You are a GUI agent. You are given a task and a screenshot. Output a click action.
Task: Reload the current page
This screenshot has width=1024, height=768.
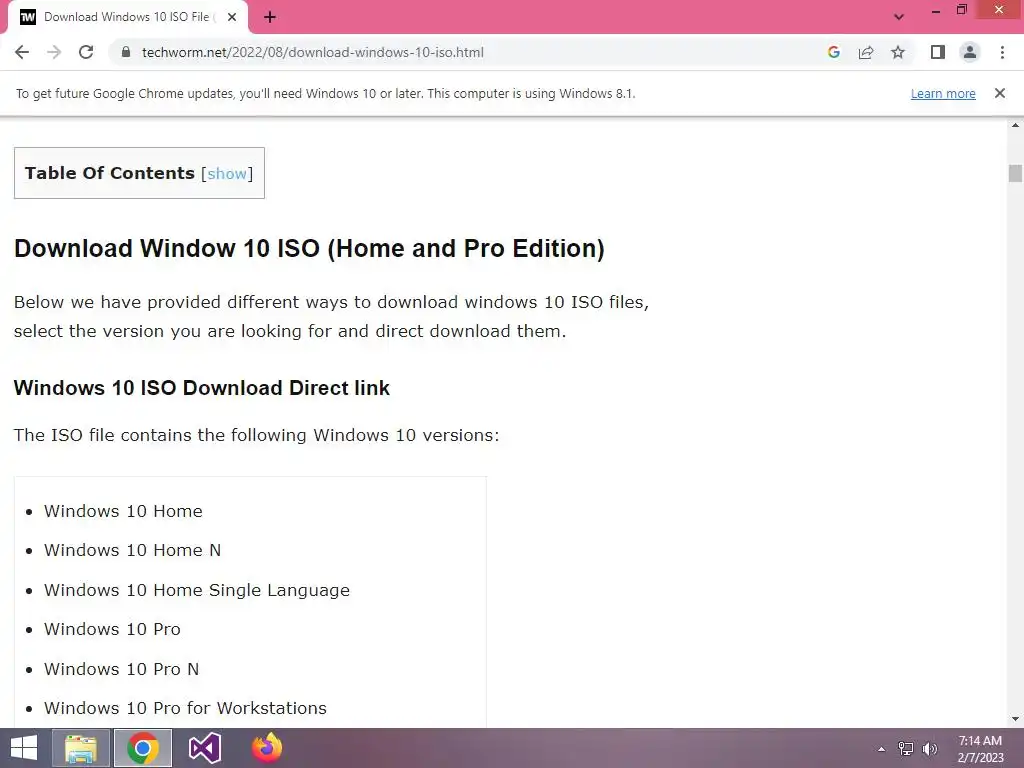pos(86,52)
